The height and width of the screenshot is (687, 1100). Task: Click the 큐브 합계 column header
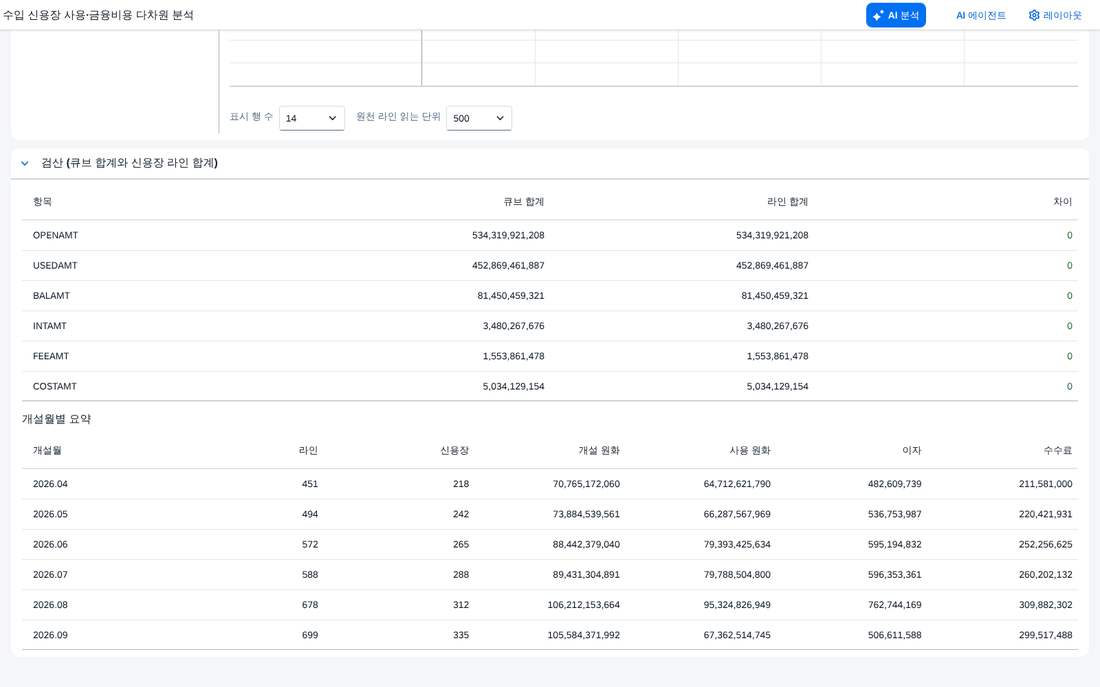(x=523, y=201)
